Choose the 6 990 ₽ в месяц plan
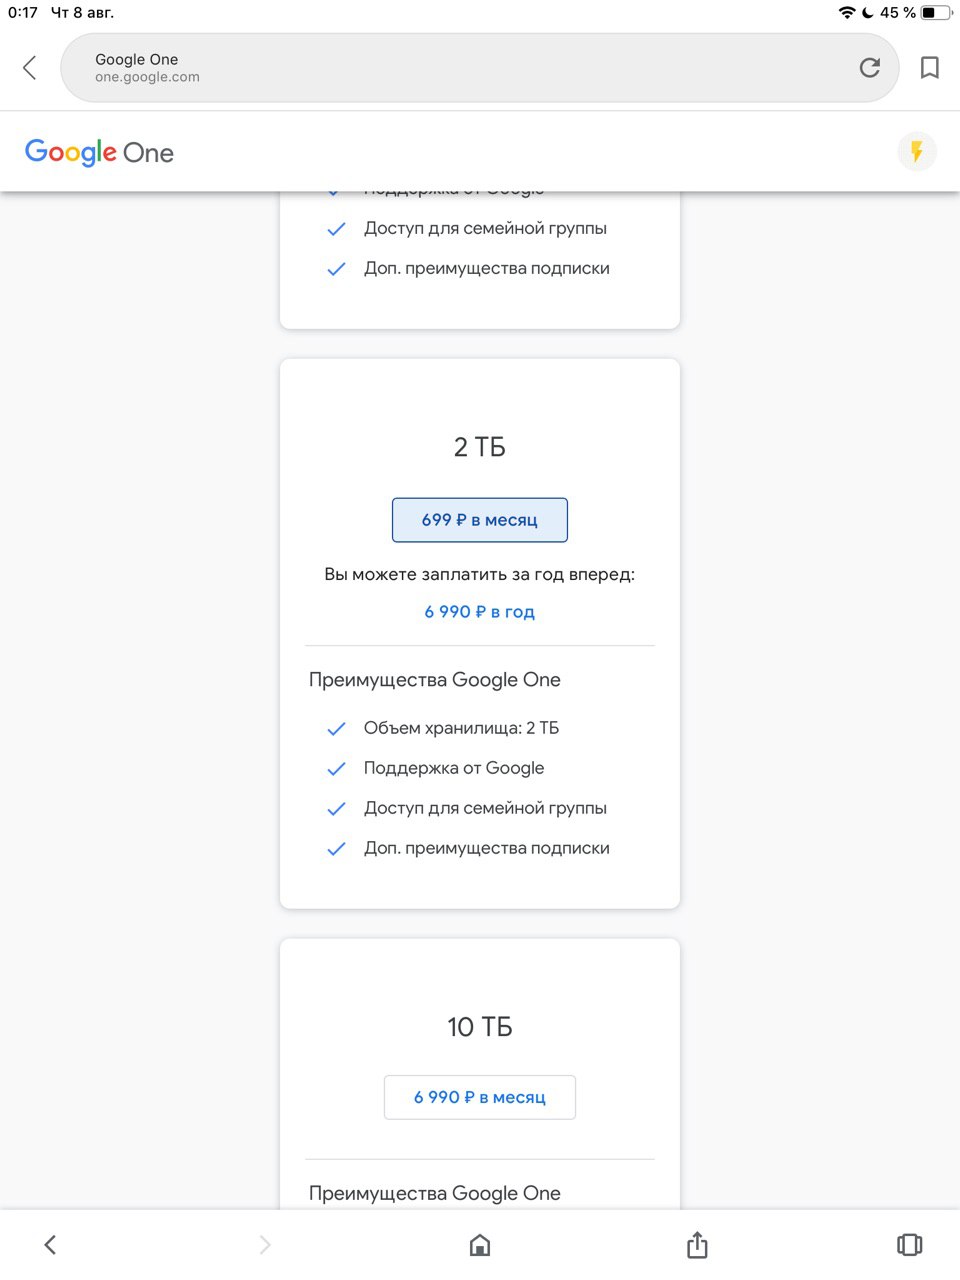 pyautogui.click(x=480, y=1097)
